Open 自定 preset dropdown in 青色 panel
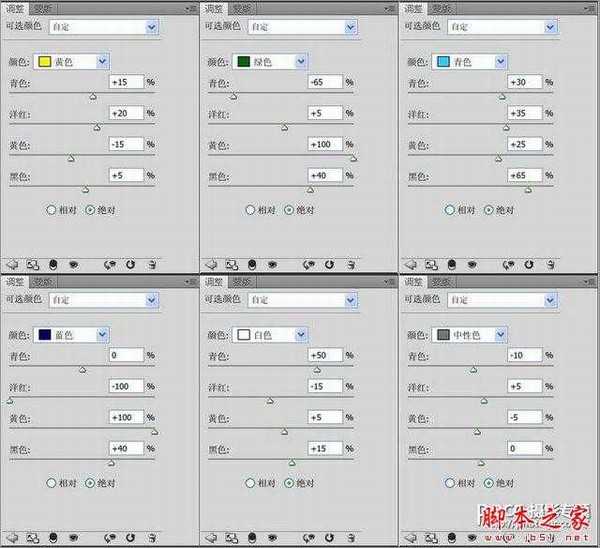 502,27
